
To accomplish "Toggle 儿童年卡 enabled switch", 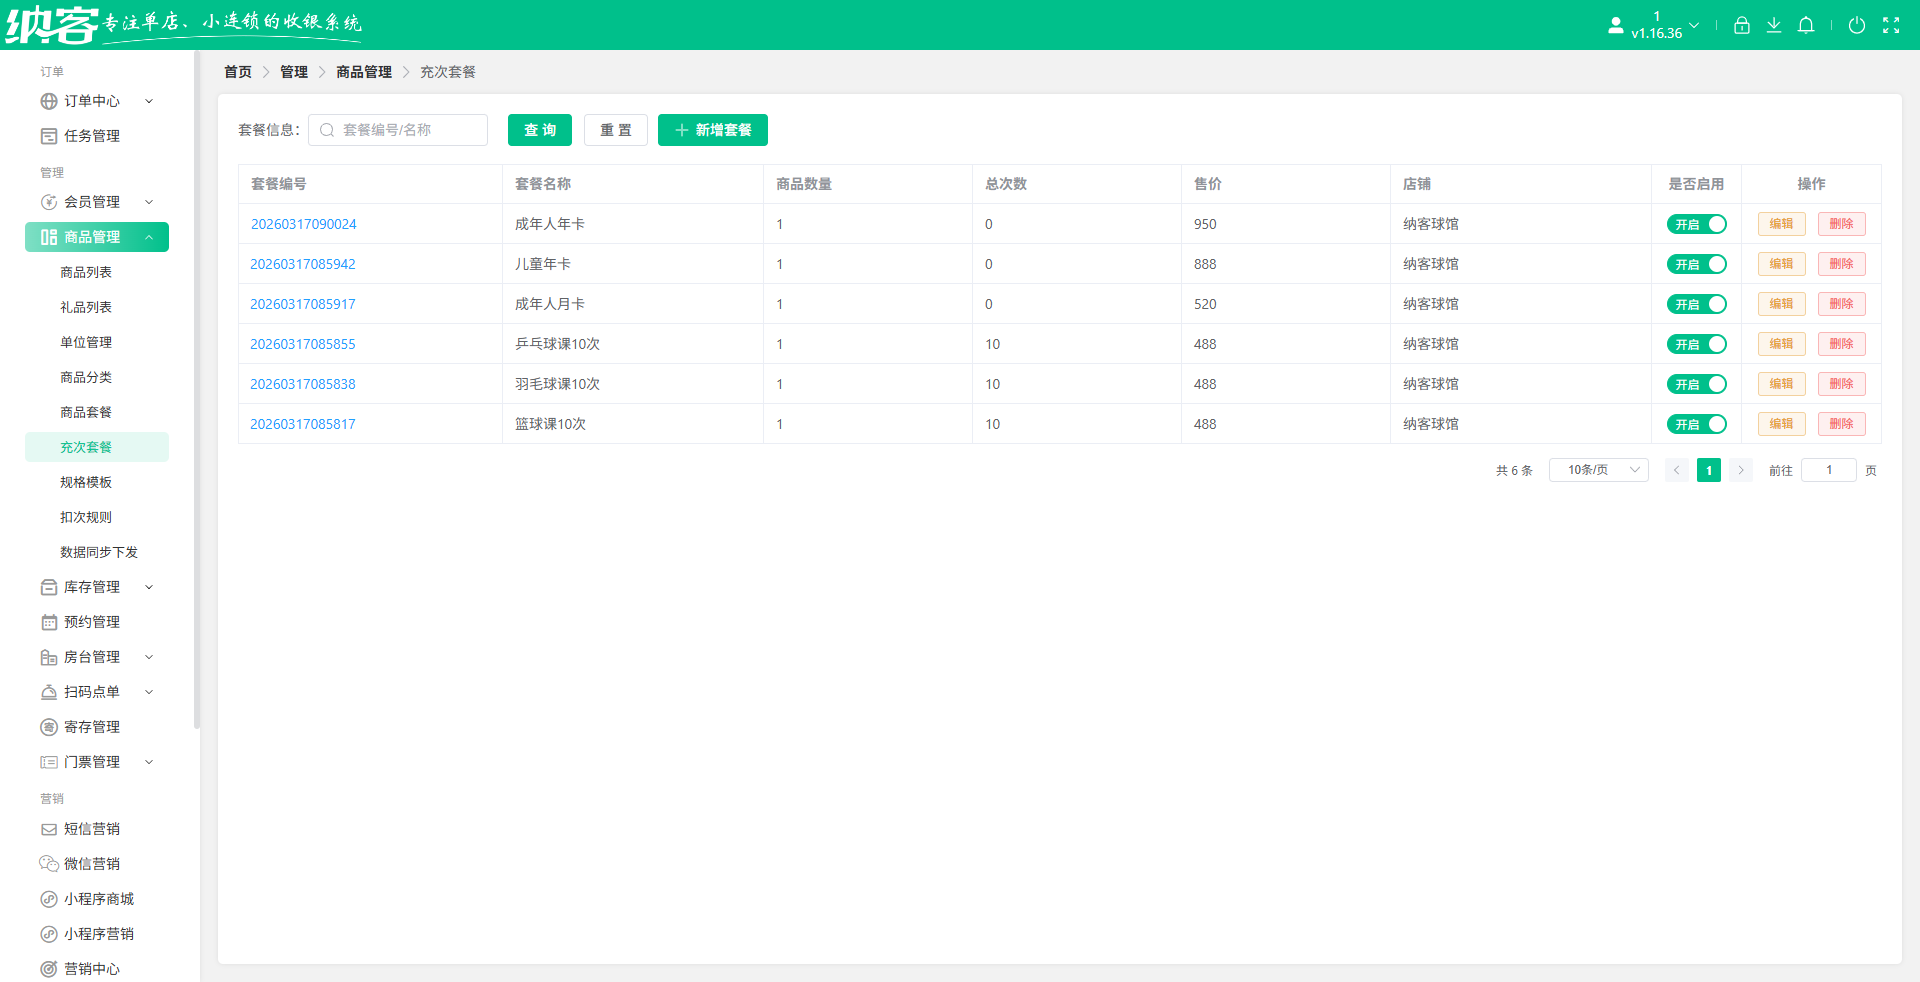I will click(1697, 264).
